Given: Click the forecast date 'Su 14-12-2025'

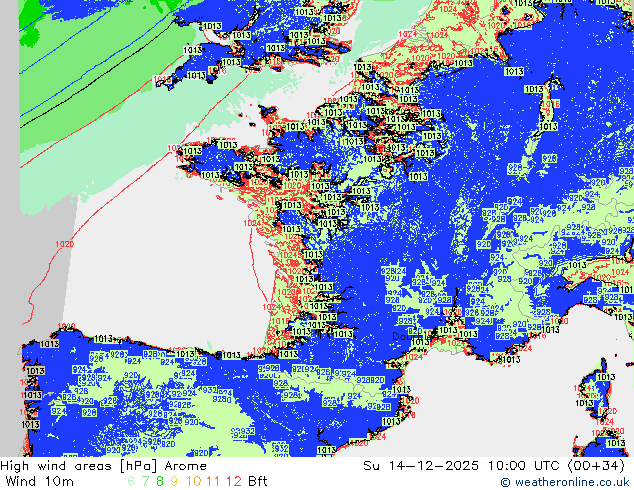Looking at the screenshot, I should (421, 466).
